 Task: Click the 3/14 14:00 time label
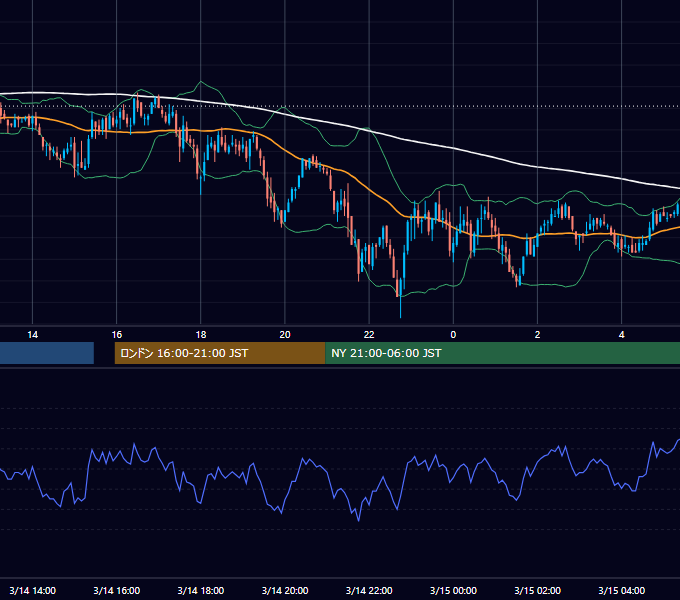(x=33, y=590)
